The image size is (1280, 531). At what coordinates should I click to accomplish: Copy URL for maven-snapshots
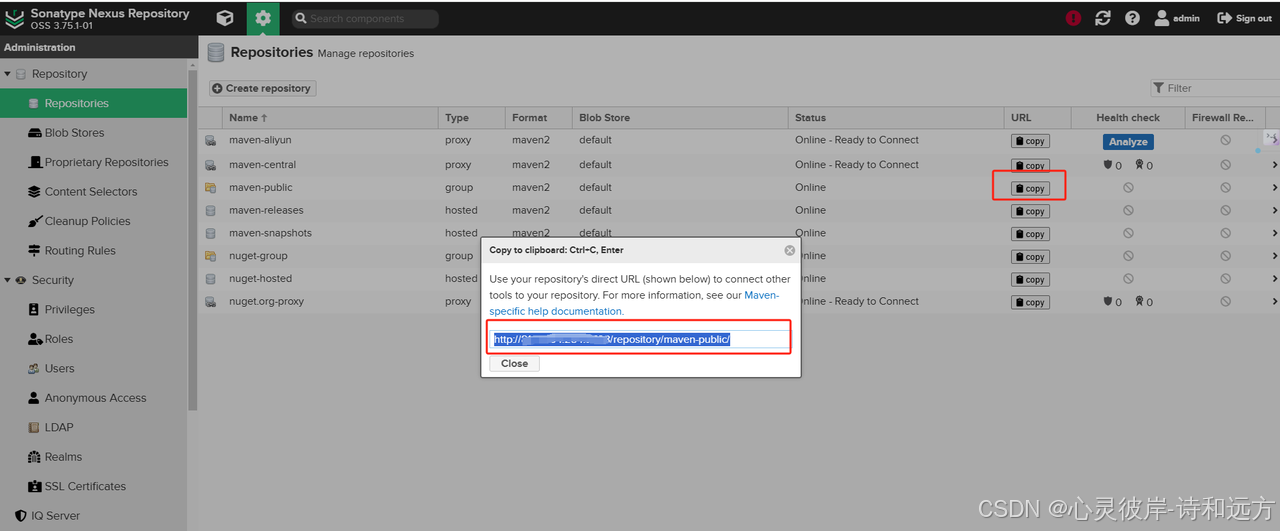[x=1030, y=234]
